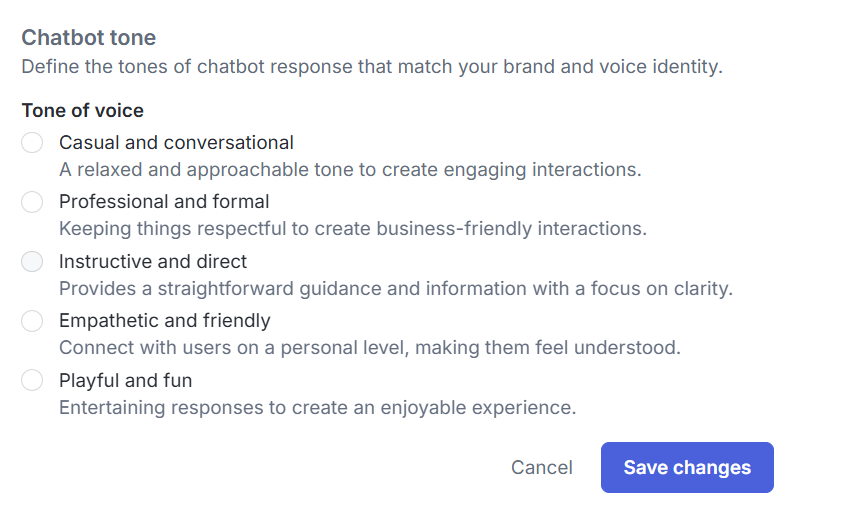This screenshot has height=519, width=843.
Task: Click the straightforward guidance description text
Action: click(396, 289)
